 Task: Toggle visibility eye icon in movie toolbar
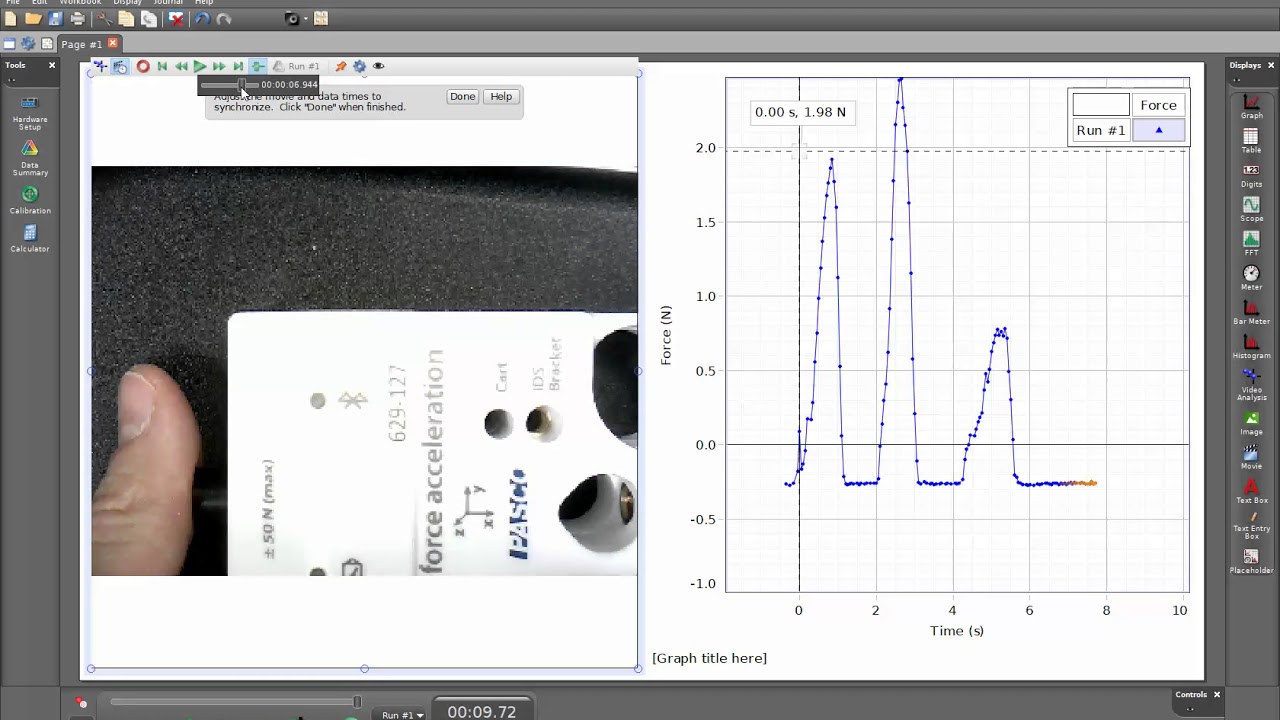click(x=378, y=66)
